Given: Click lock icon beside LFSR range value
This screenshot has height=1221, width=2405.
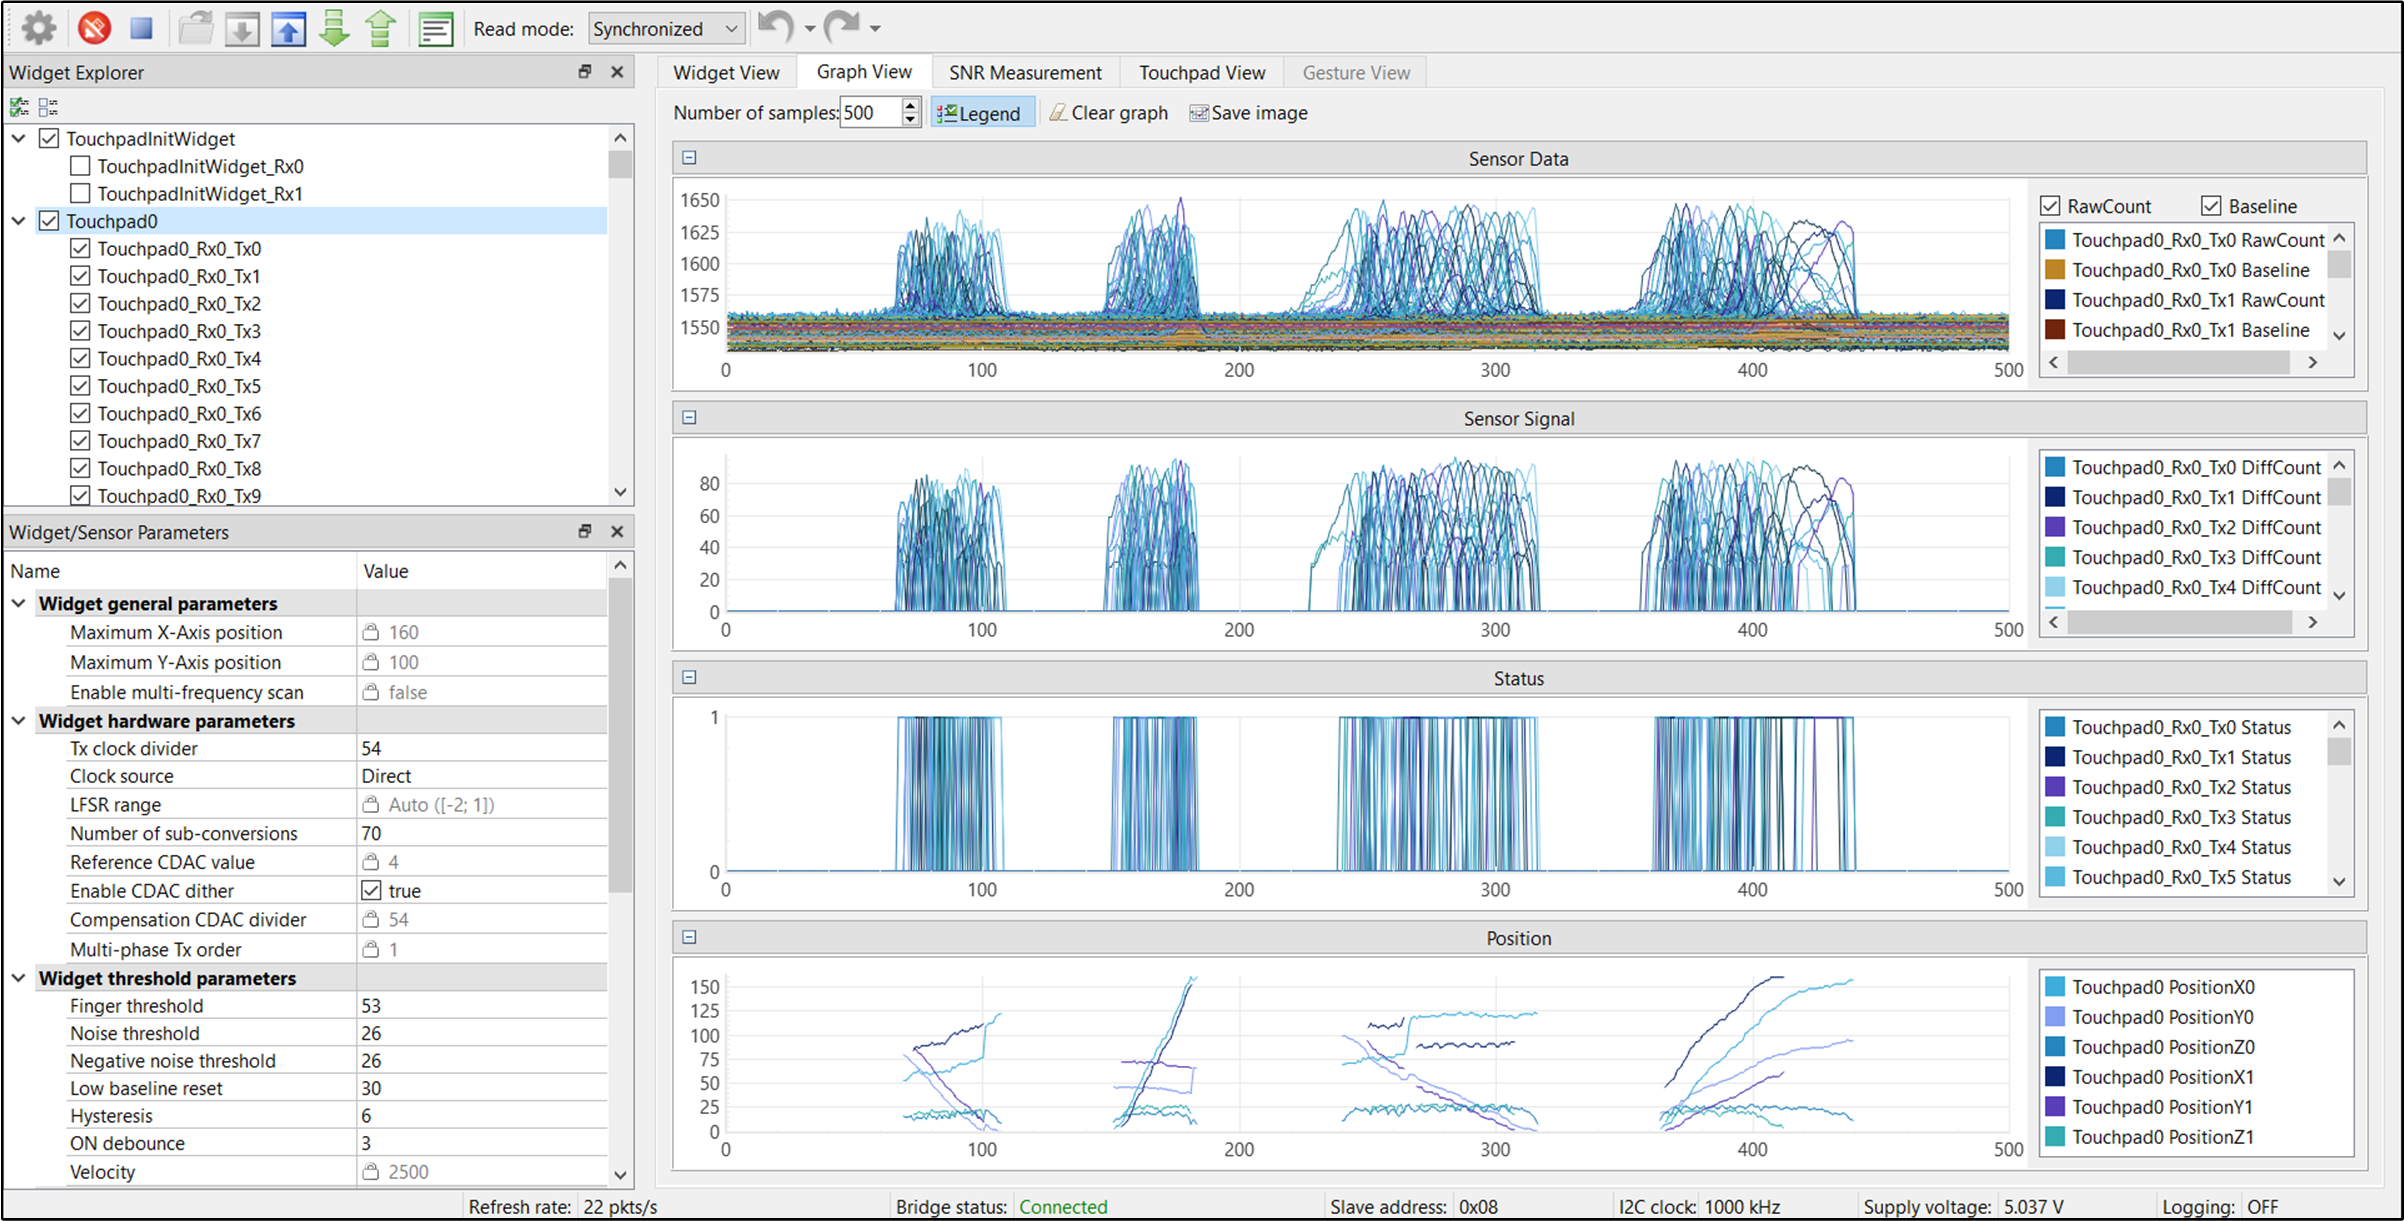Looking at the screenshot, I should click(x=371, y=804).
